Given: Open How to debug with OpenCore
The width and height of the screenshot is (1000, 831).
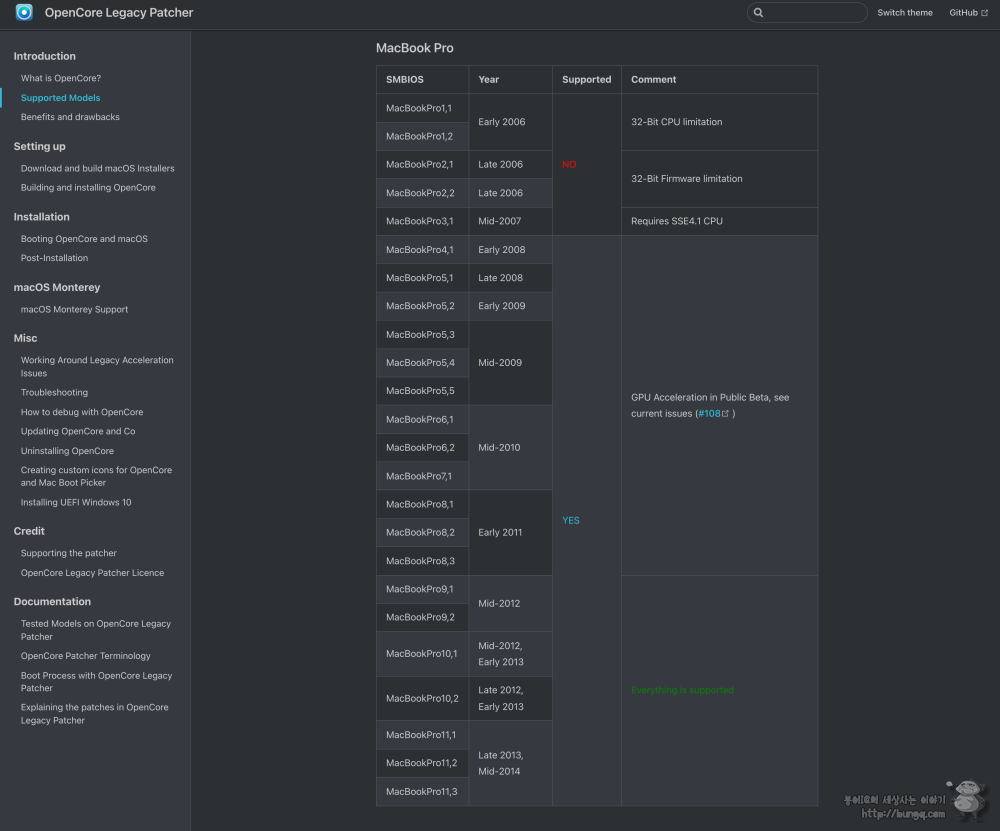Looking at the screenshot, I should [82, 412].
